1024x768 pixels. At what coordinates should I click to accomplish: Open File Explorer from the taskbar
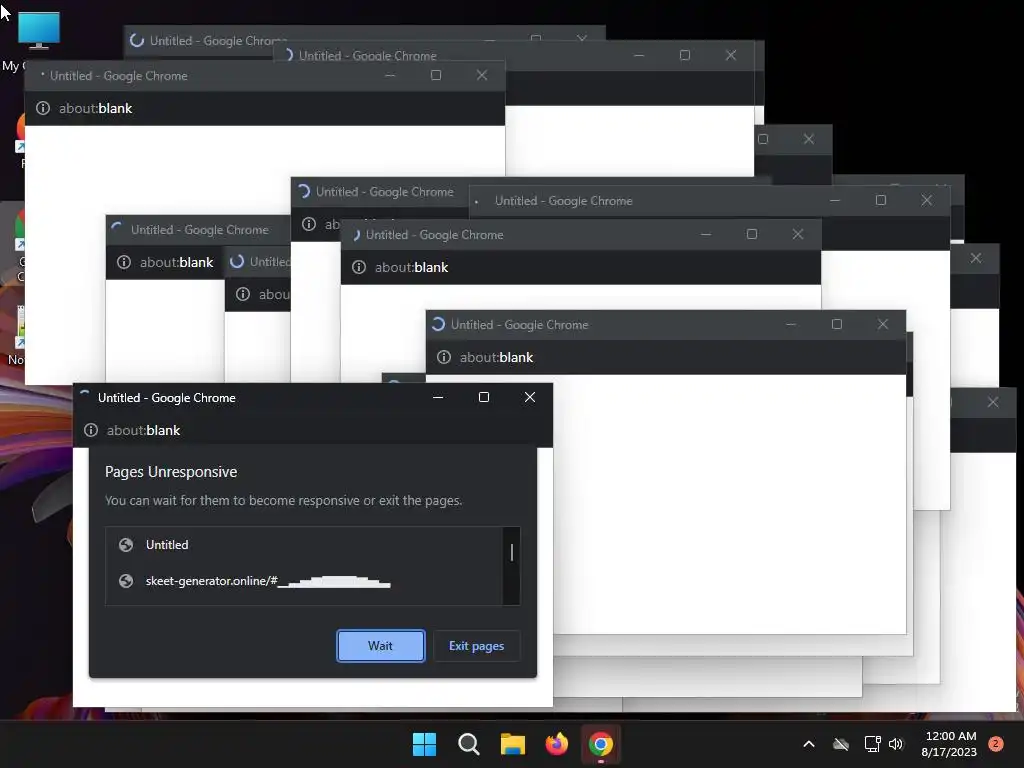tap(513, 744)
